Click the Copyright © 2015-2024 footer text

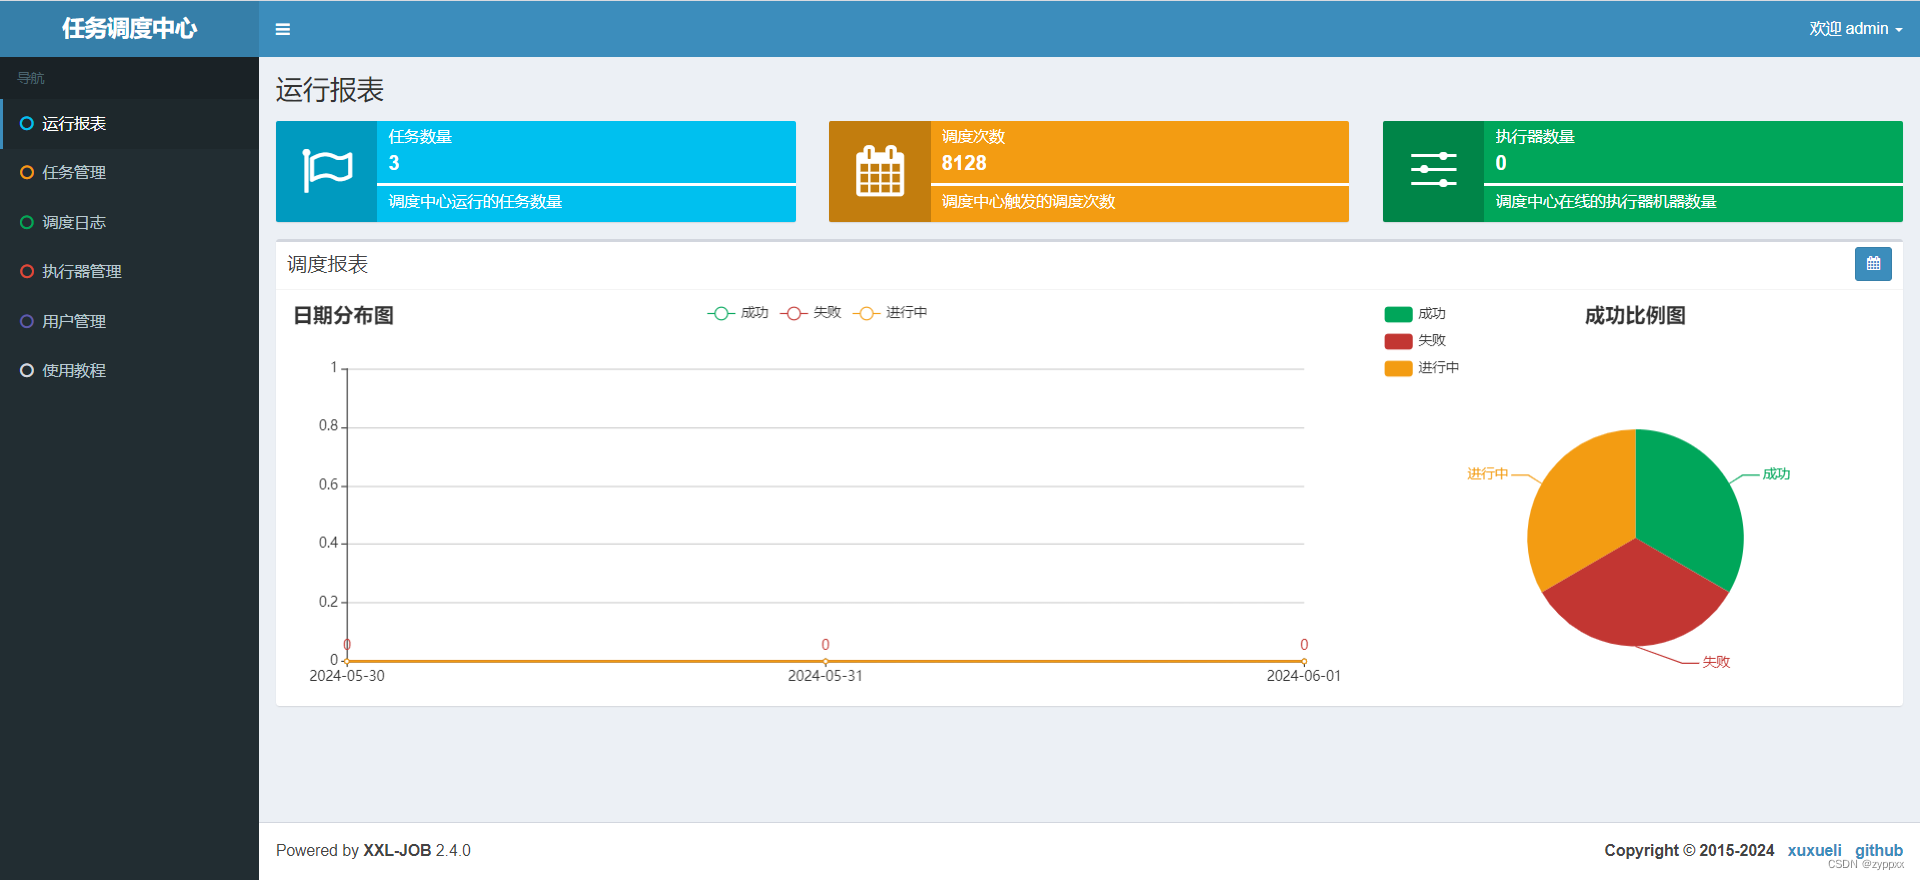(1689, 850)
